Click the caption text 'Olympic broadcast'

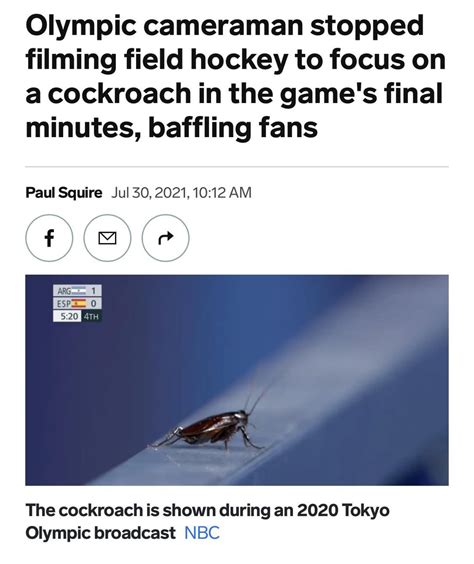(x=101, y=533)
